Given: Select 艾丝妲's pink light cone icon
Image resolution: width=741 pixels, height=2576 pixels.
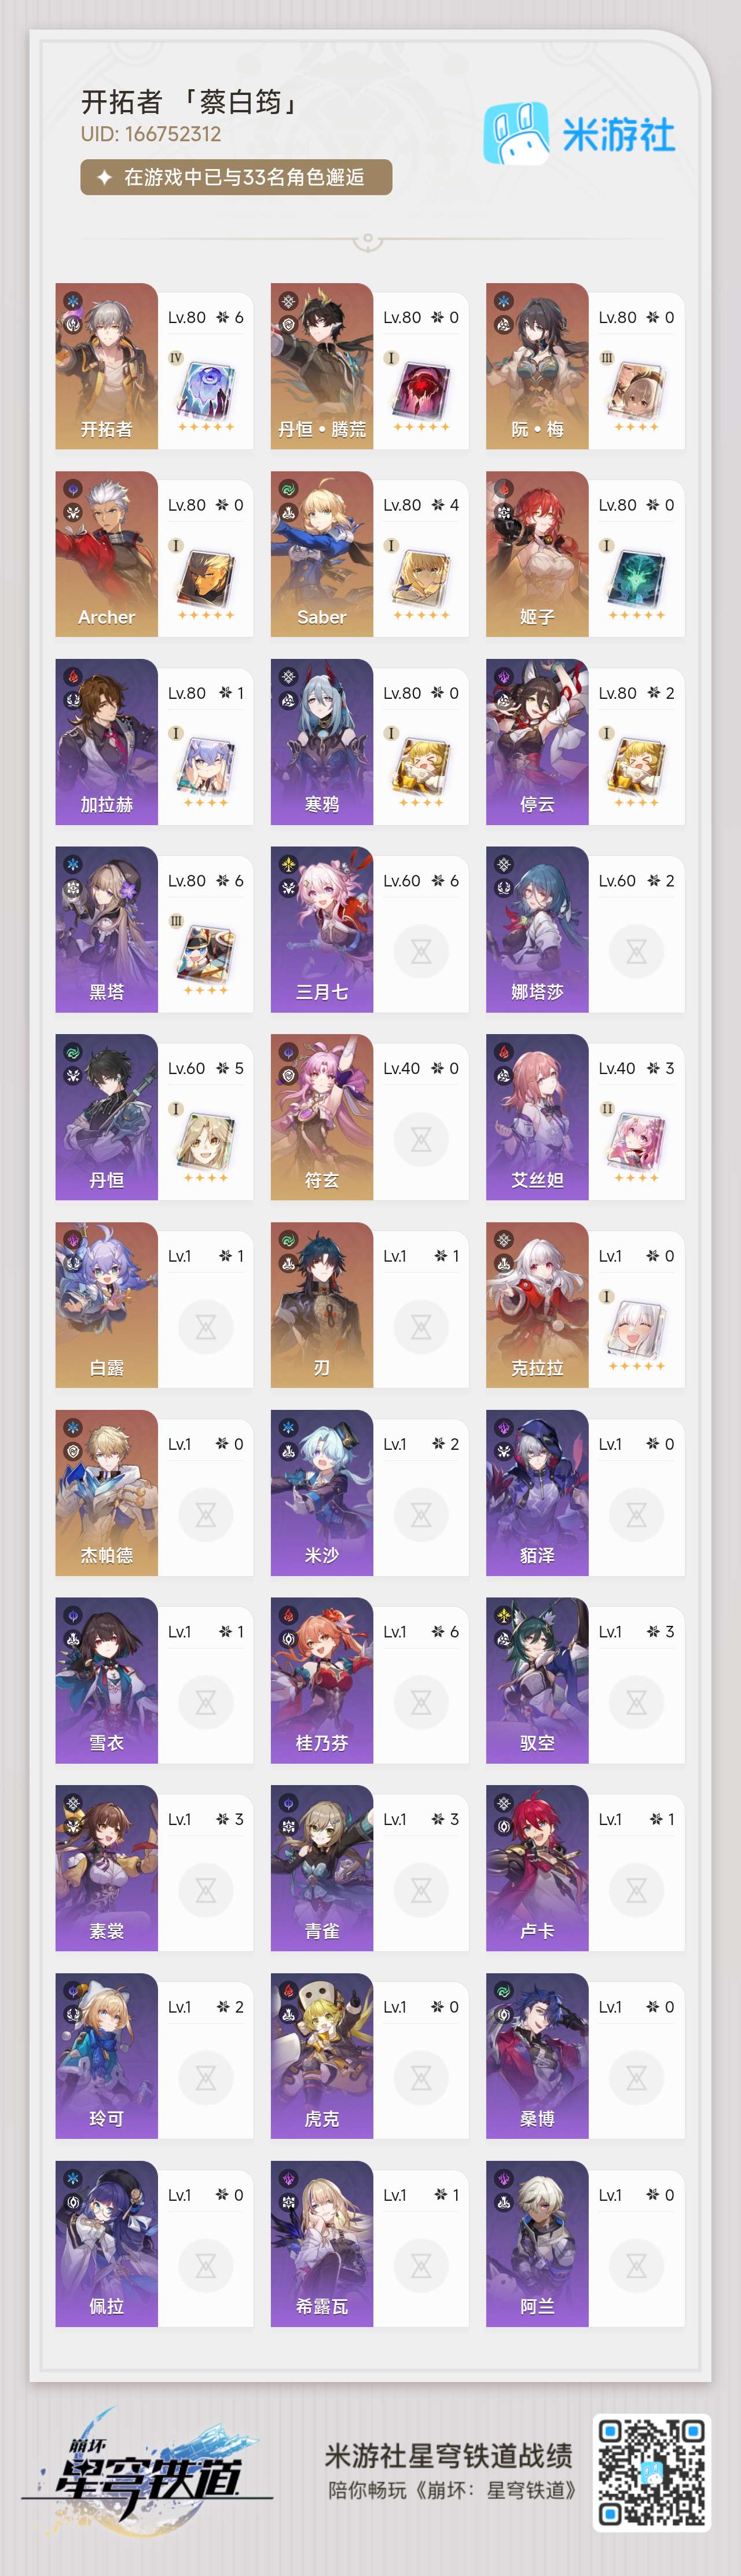Looking at the screenshot, I should click(636, 1140).
